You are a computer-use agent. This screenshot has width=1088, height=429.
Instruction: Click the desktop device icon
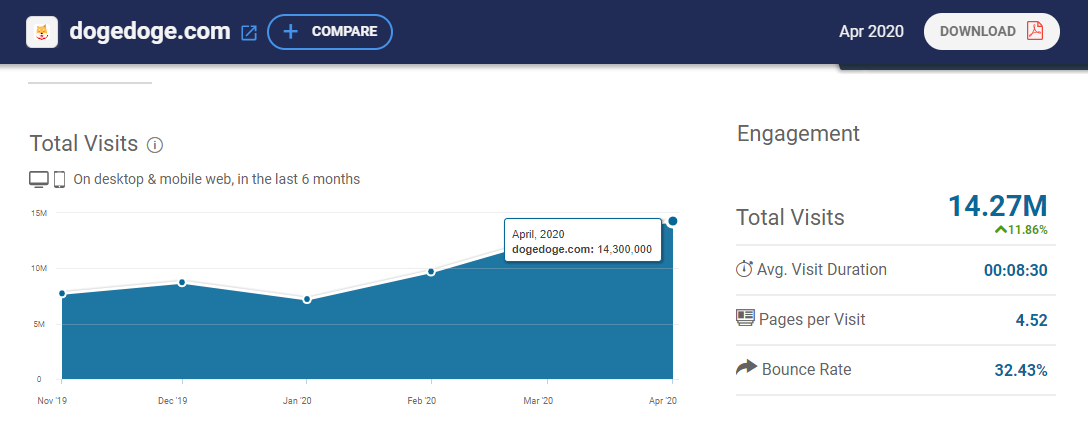[39, 180]
